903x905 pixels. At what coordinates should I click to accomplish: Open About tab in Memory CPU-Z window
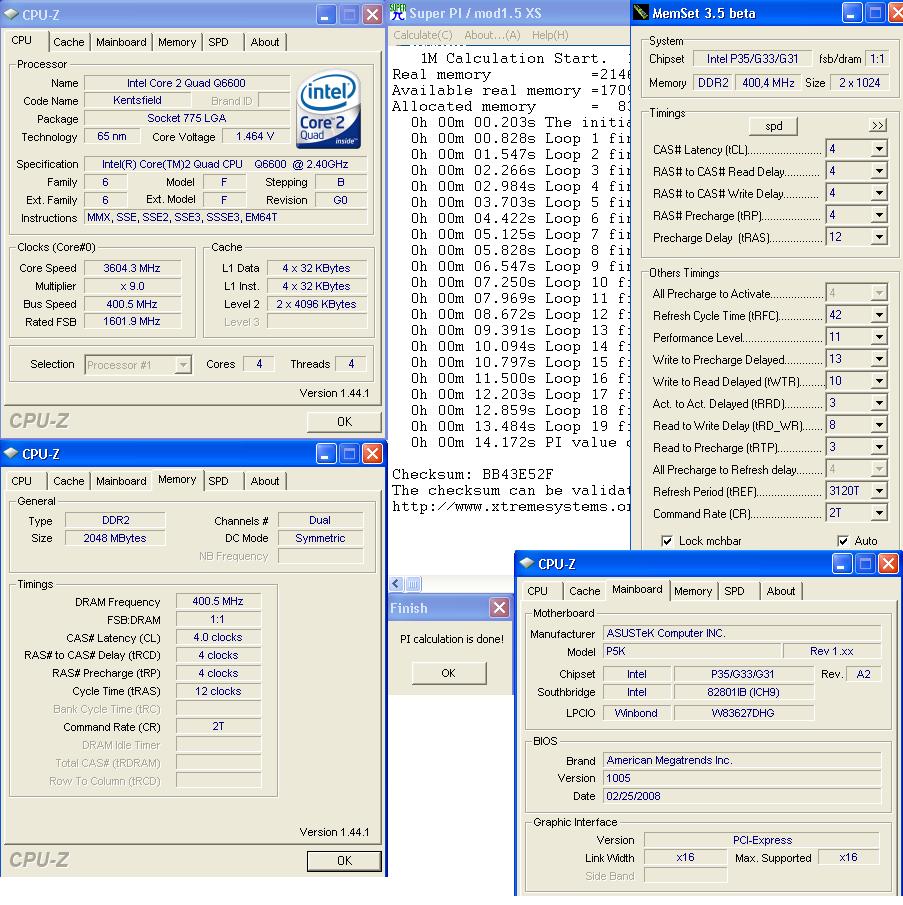point(265,481)
